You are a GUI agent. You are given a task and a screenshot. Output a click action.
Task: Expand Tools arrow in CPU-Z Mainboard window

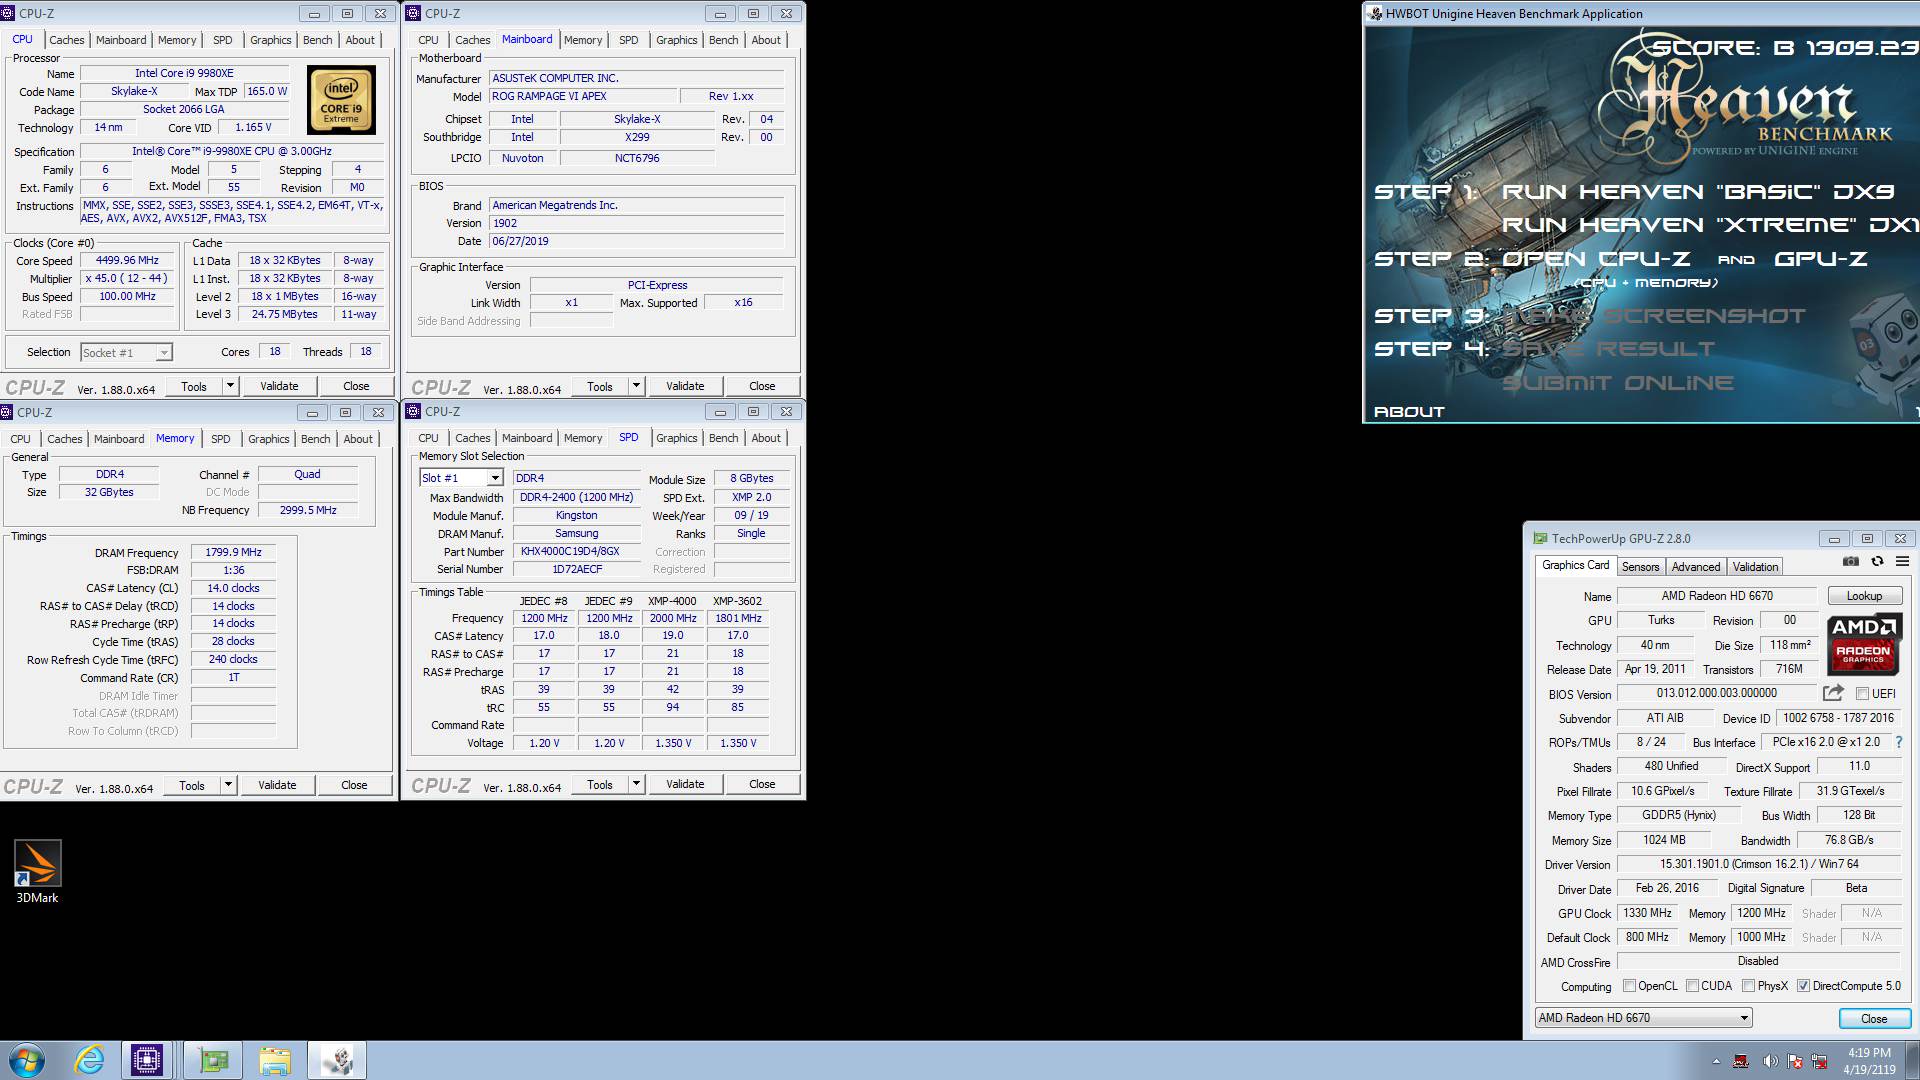[636, 386]
